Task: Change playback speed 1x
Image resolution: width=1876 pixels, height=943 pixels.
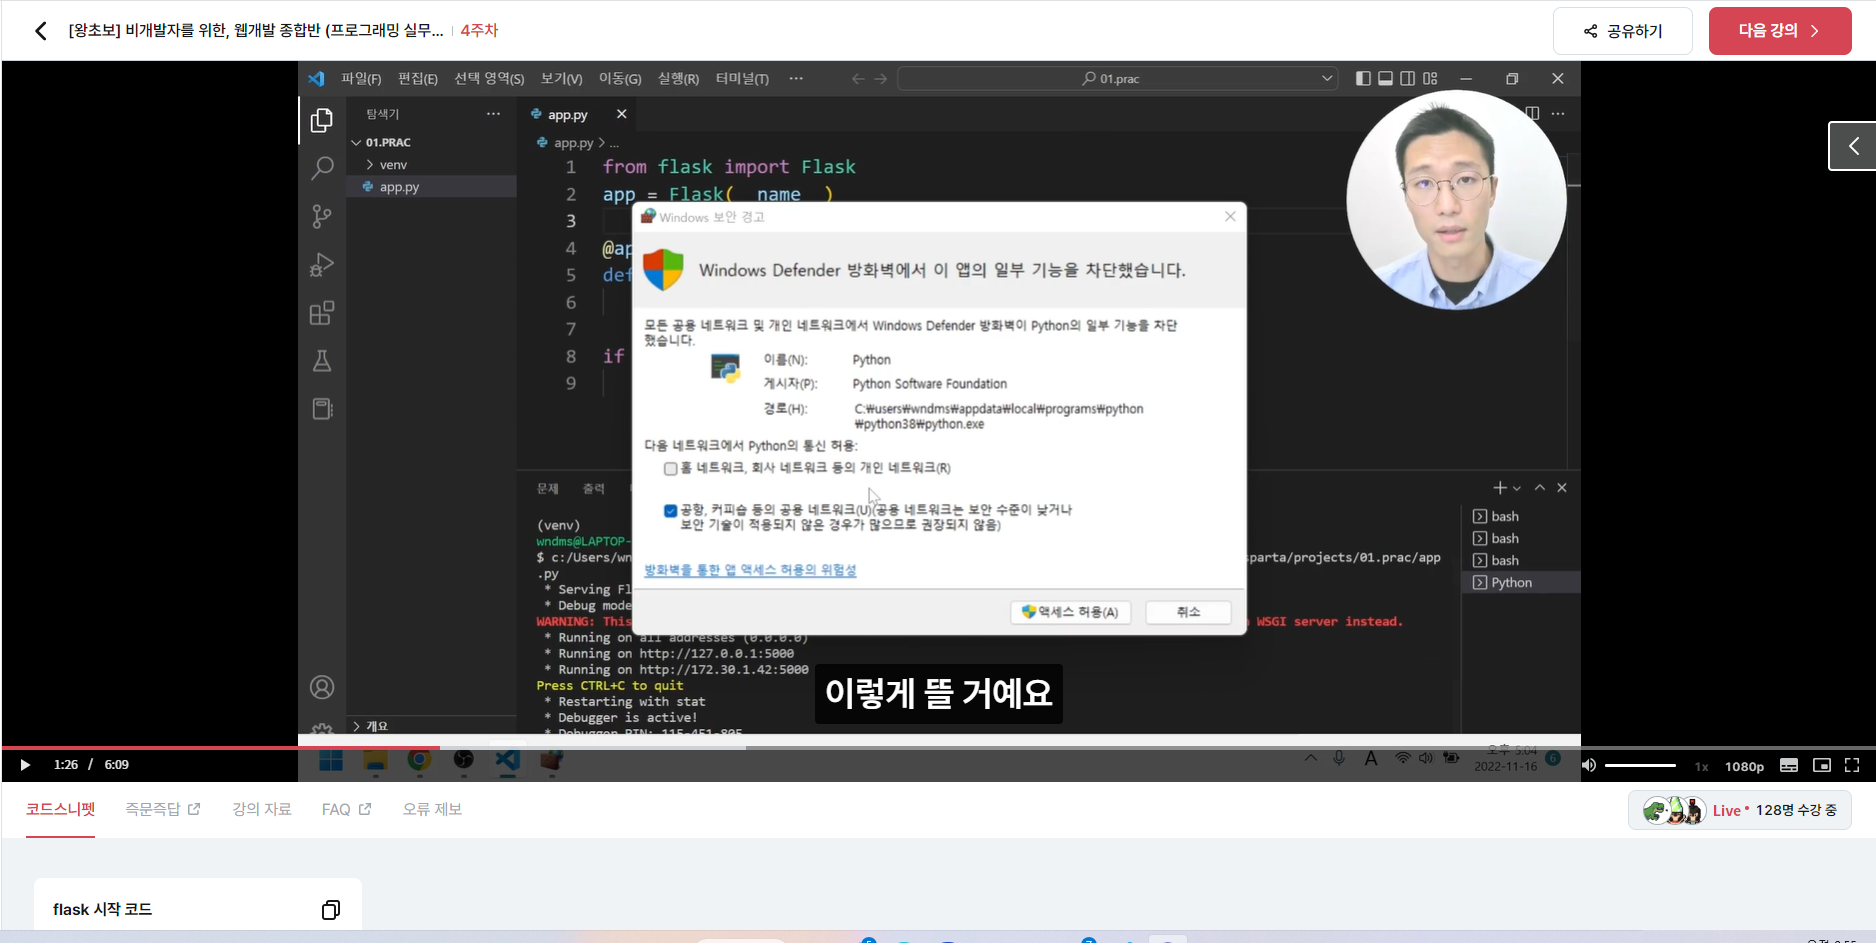Action: (1701, 766)
